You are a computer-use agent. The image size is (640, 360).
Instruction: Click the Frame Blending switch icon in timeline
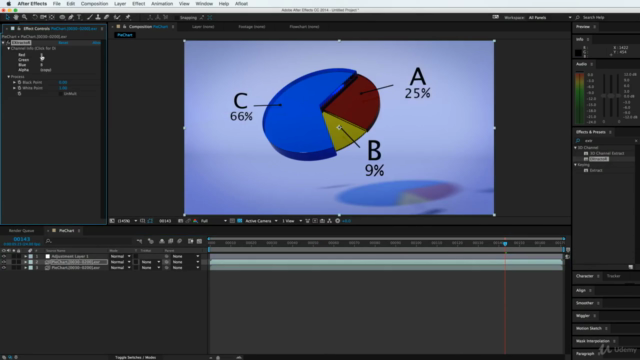(x=171, y=241)
